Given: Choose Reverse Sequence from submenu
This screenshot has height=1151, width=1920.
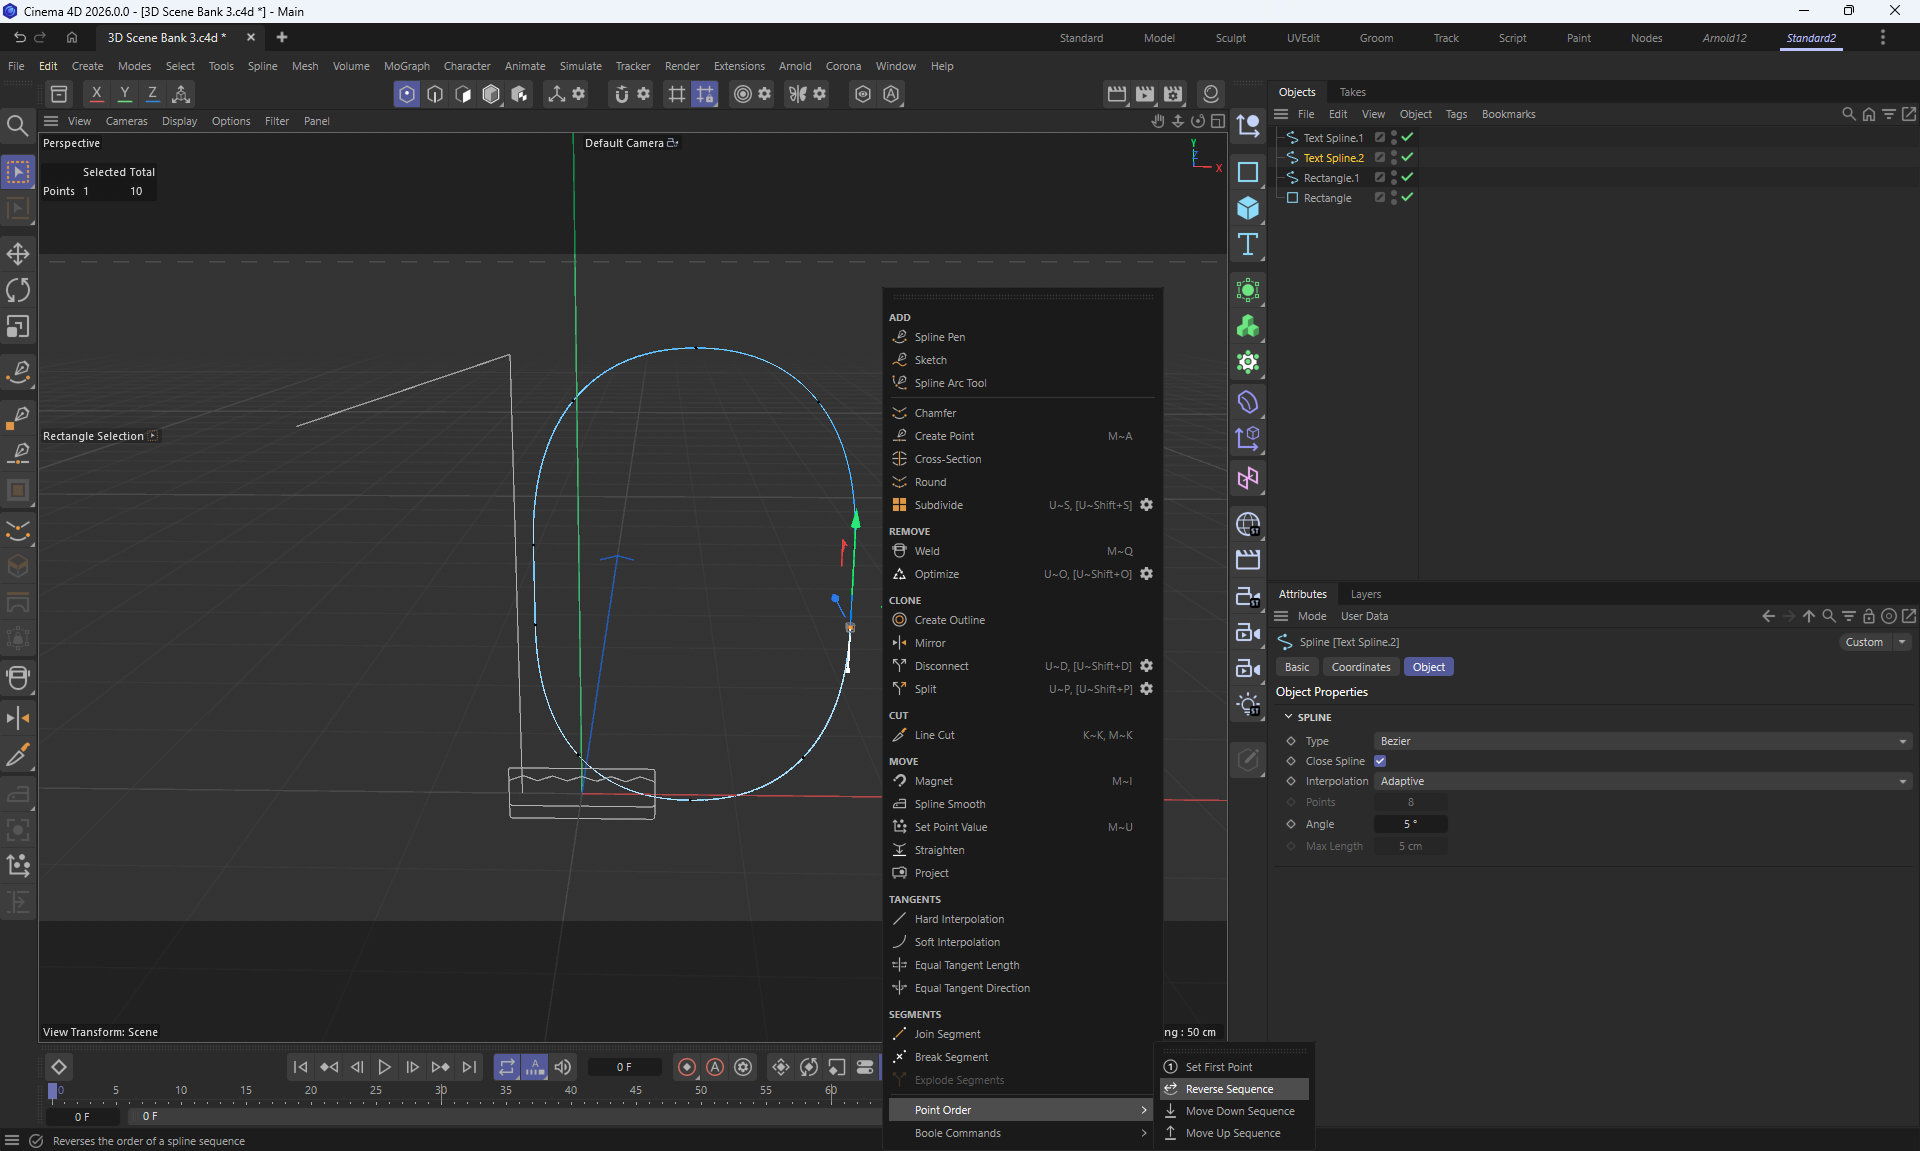Looking at the screenshot, I should [x=1229, y=1089].
